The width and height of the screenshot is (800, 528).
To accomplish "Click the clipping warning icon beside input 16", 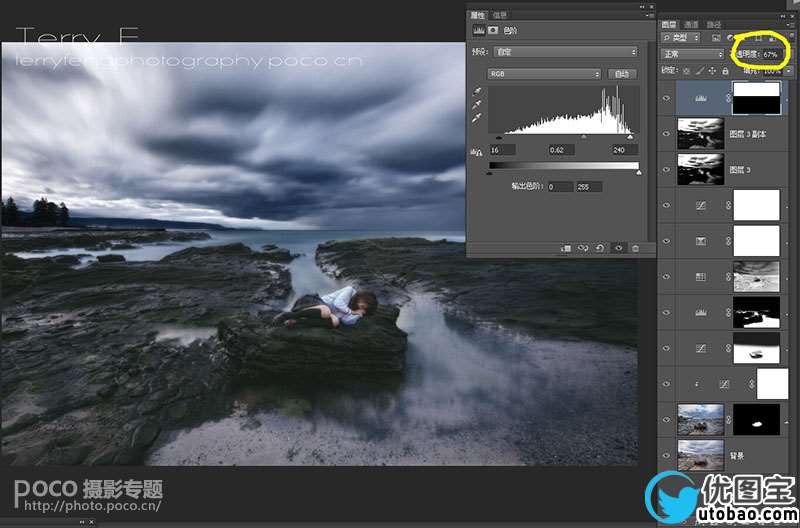I will coord(477,151).
